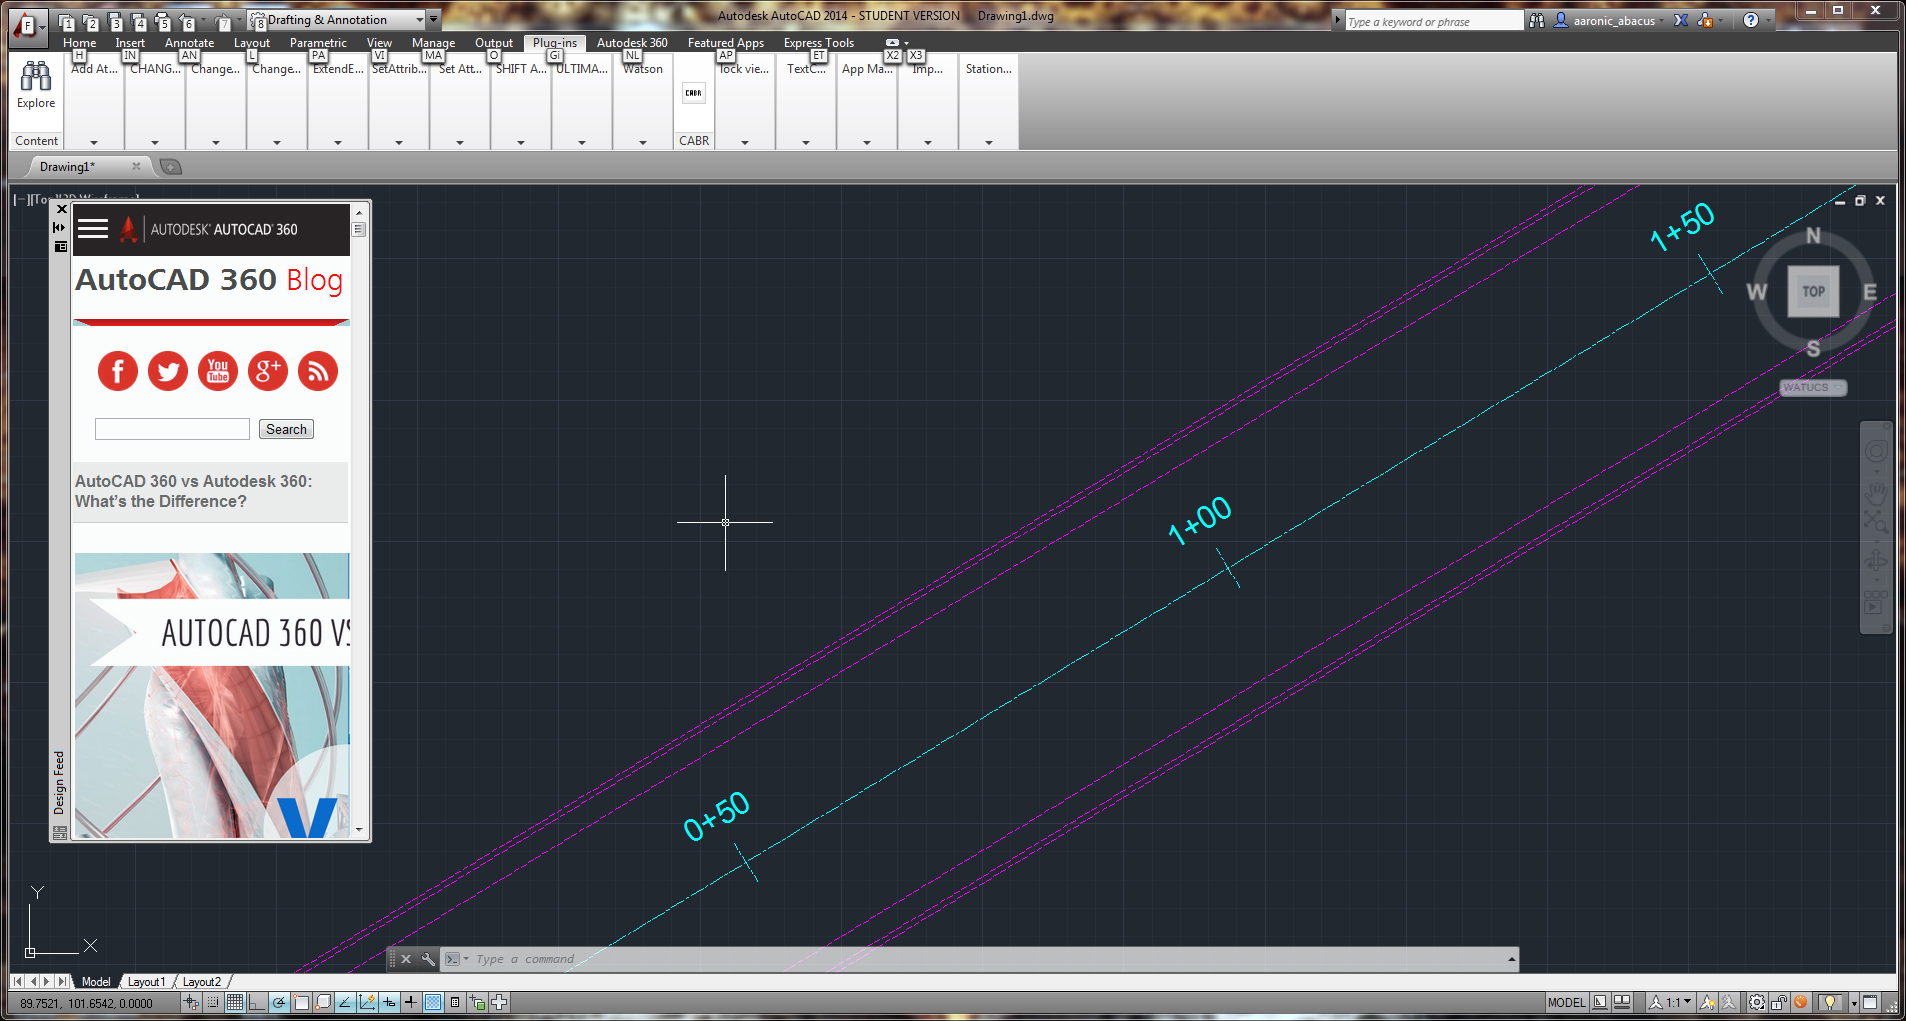Click the blog search text field
This screenshot has height=1021, width=1906.
pyautogui.click(x=172, y=429)
